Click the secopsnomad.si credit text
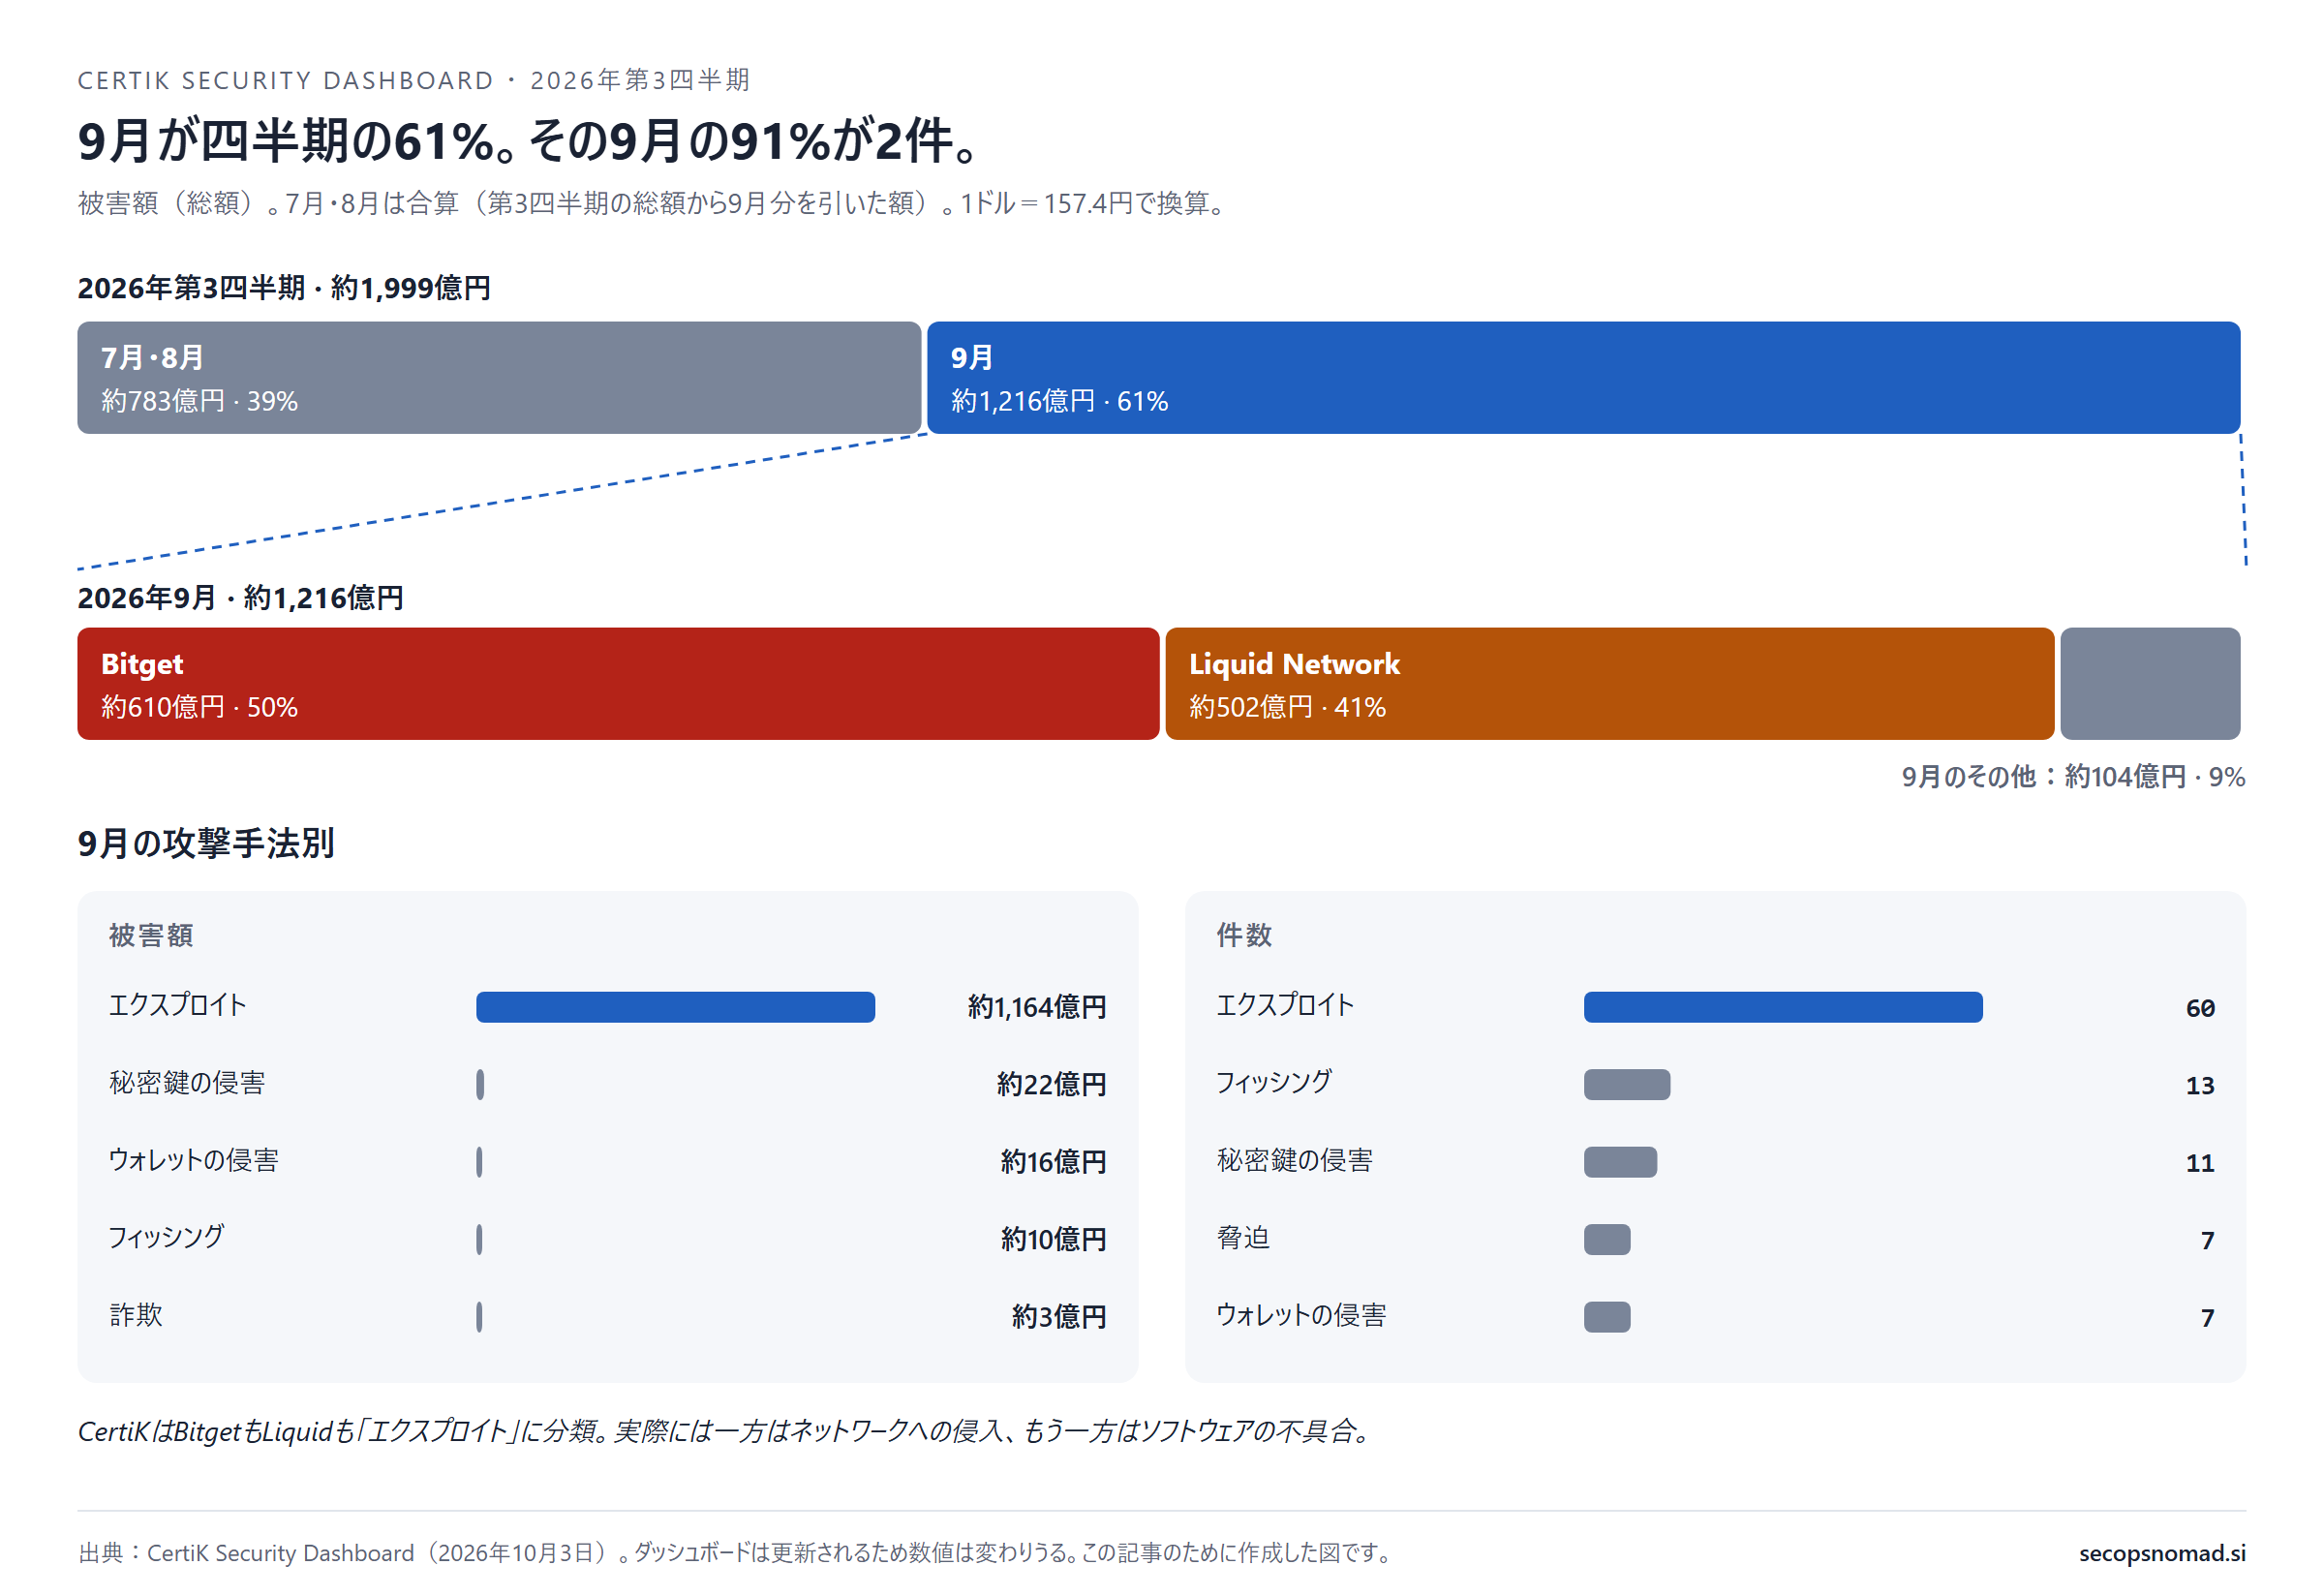Viewport: 2324px width, 1596px height. coord(2161,1552)
